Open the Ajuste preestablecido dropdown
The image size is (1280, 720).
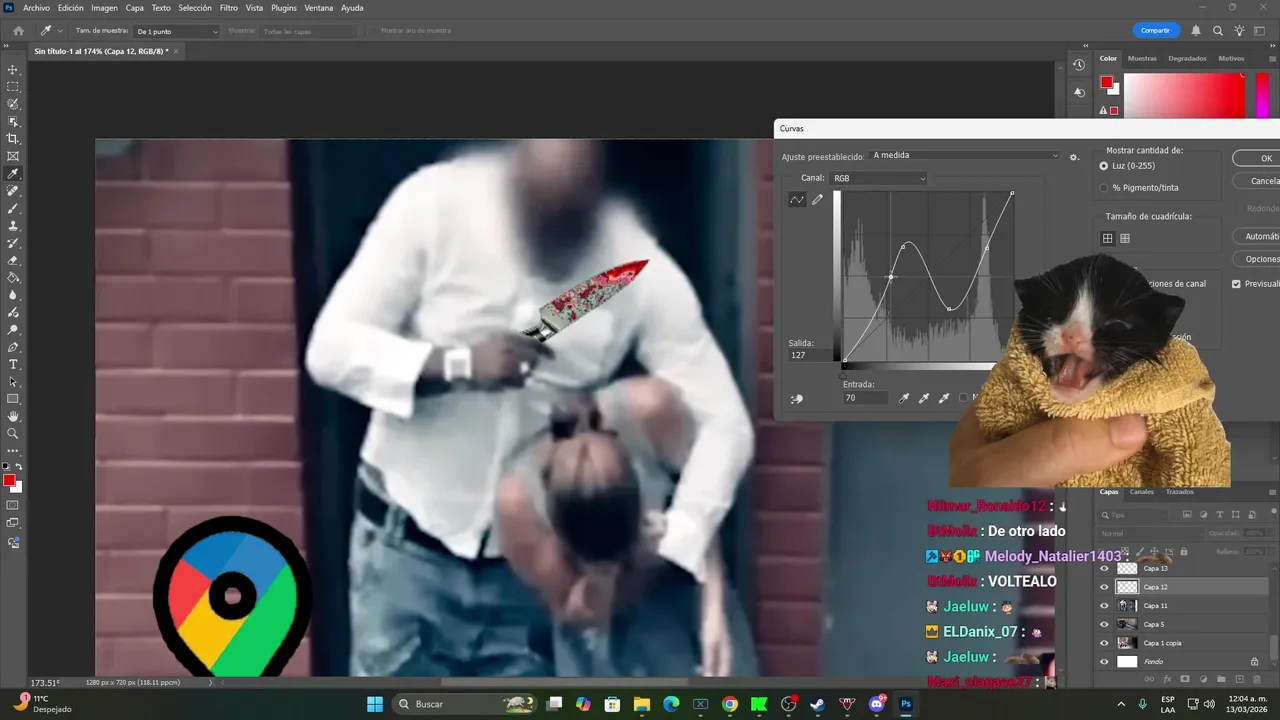point(964,156)
